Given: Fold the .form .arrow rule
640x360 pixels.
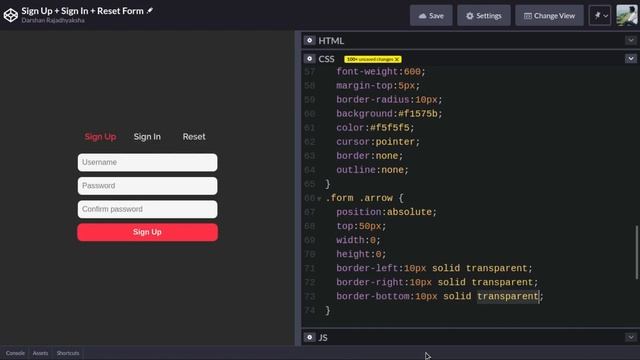Looking at the screenshot, I should (319, 199).
